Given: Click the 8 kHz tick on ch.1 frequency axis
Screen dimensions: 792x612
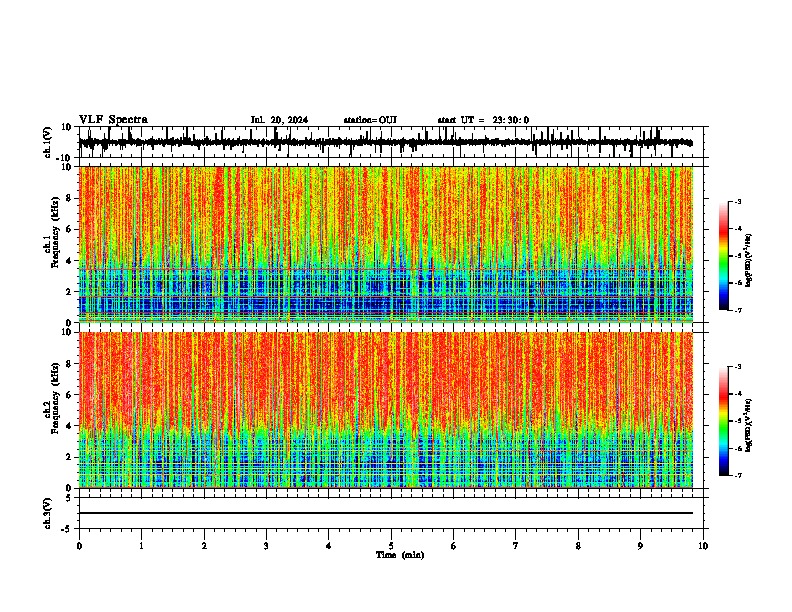Looking at the screenshot, I should pyautogui.click(x=69, y=198).
